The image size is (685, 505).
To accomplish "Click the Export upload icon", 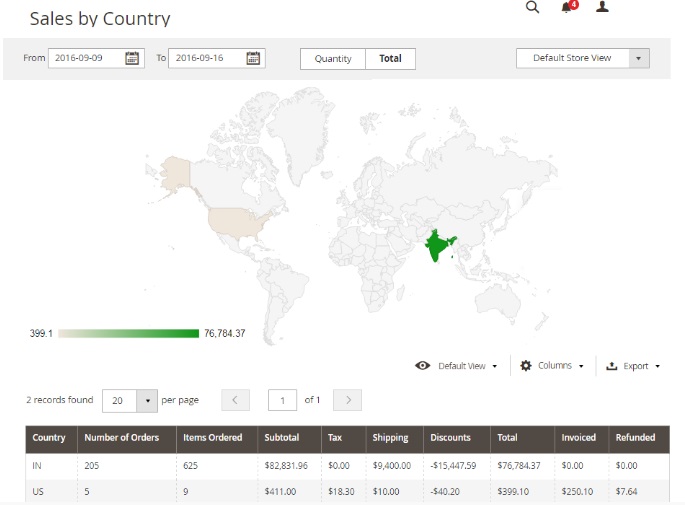I will [612, 366].
